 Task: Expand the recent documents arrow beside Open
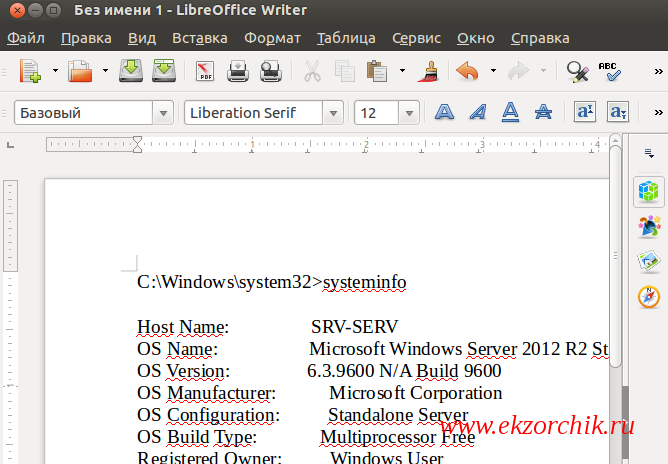tap(105, 71)
